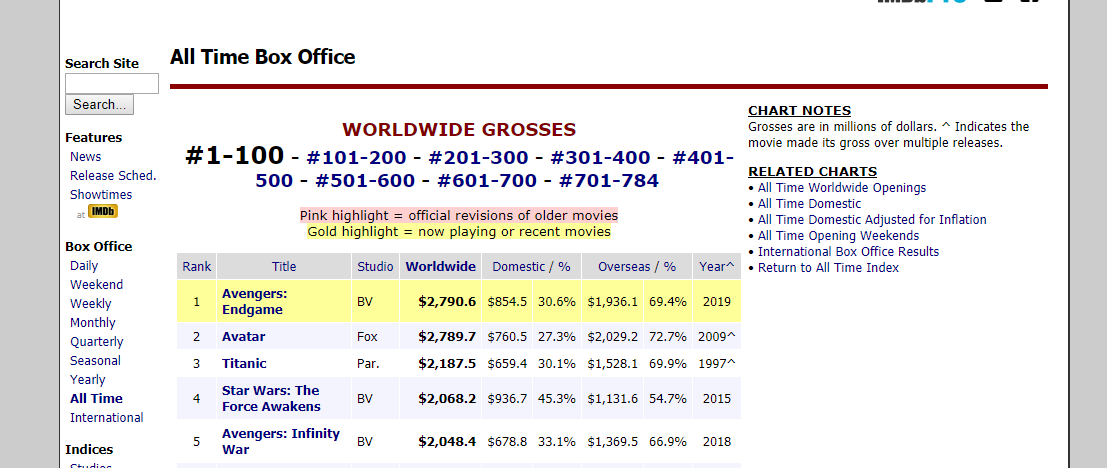
Task: Open All Time Worldwide Openings chart
Action: [x=842, y=188]
